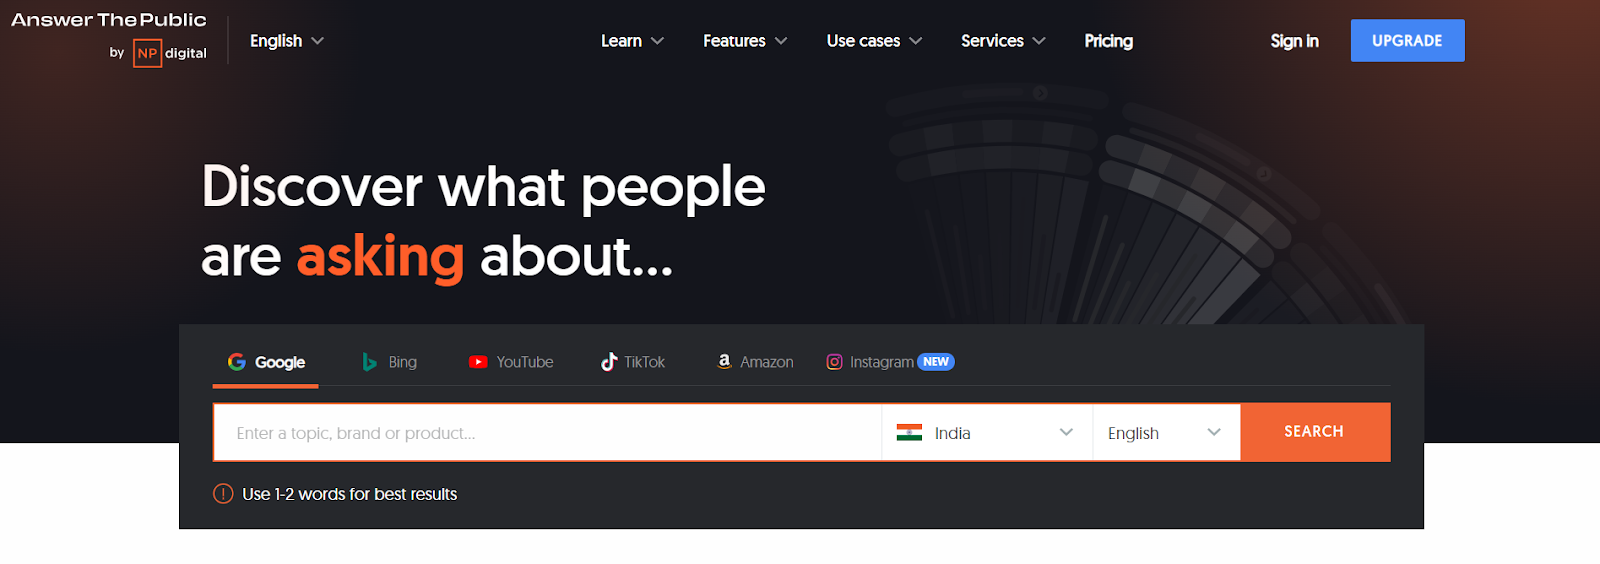The height and width of the screenshot is (564, 1600).
Task: Expand the Features menu
Action: pos(745,41)
